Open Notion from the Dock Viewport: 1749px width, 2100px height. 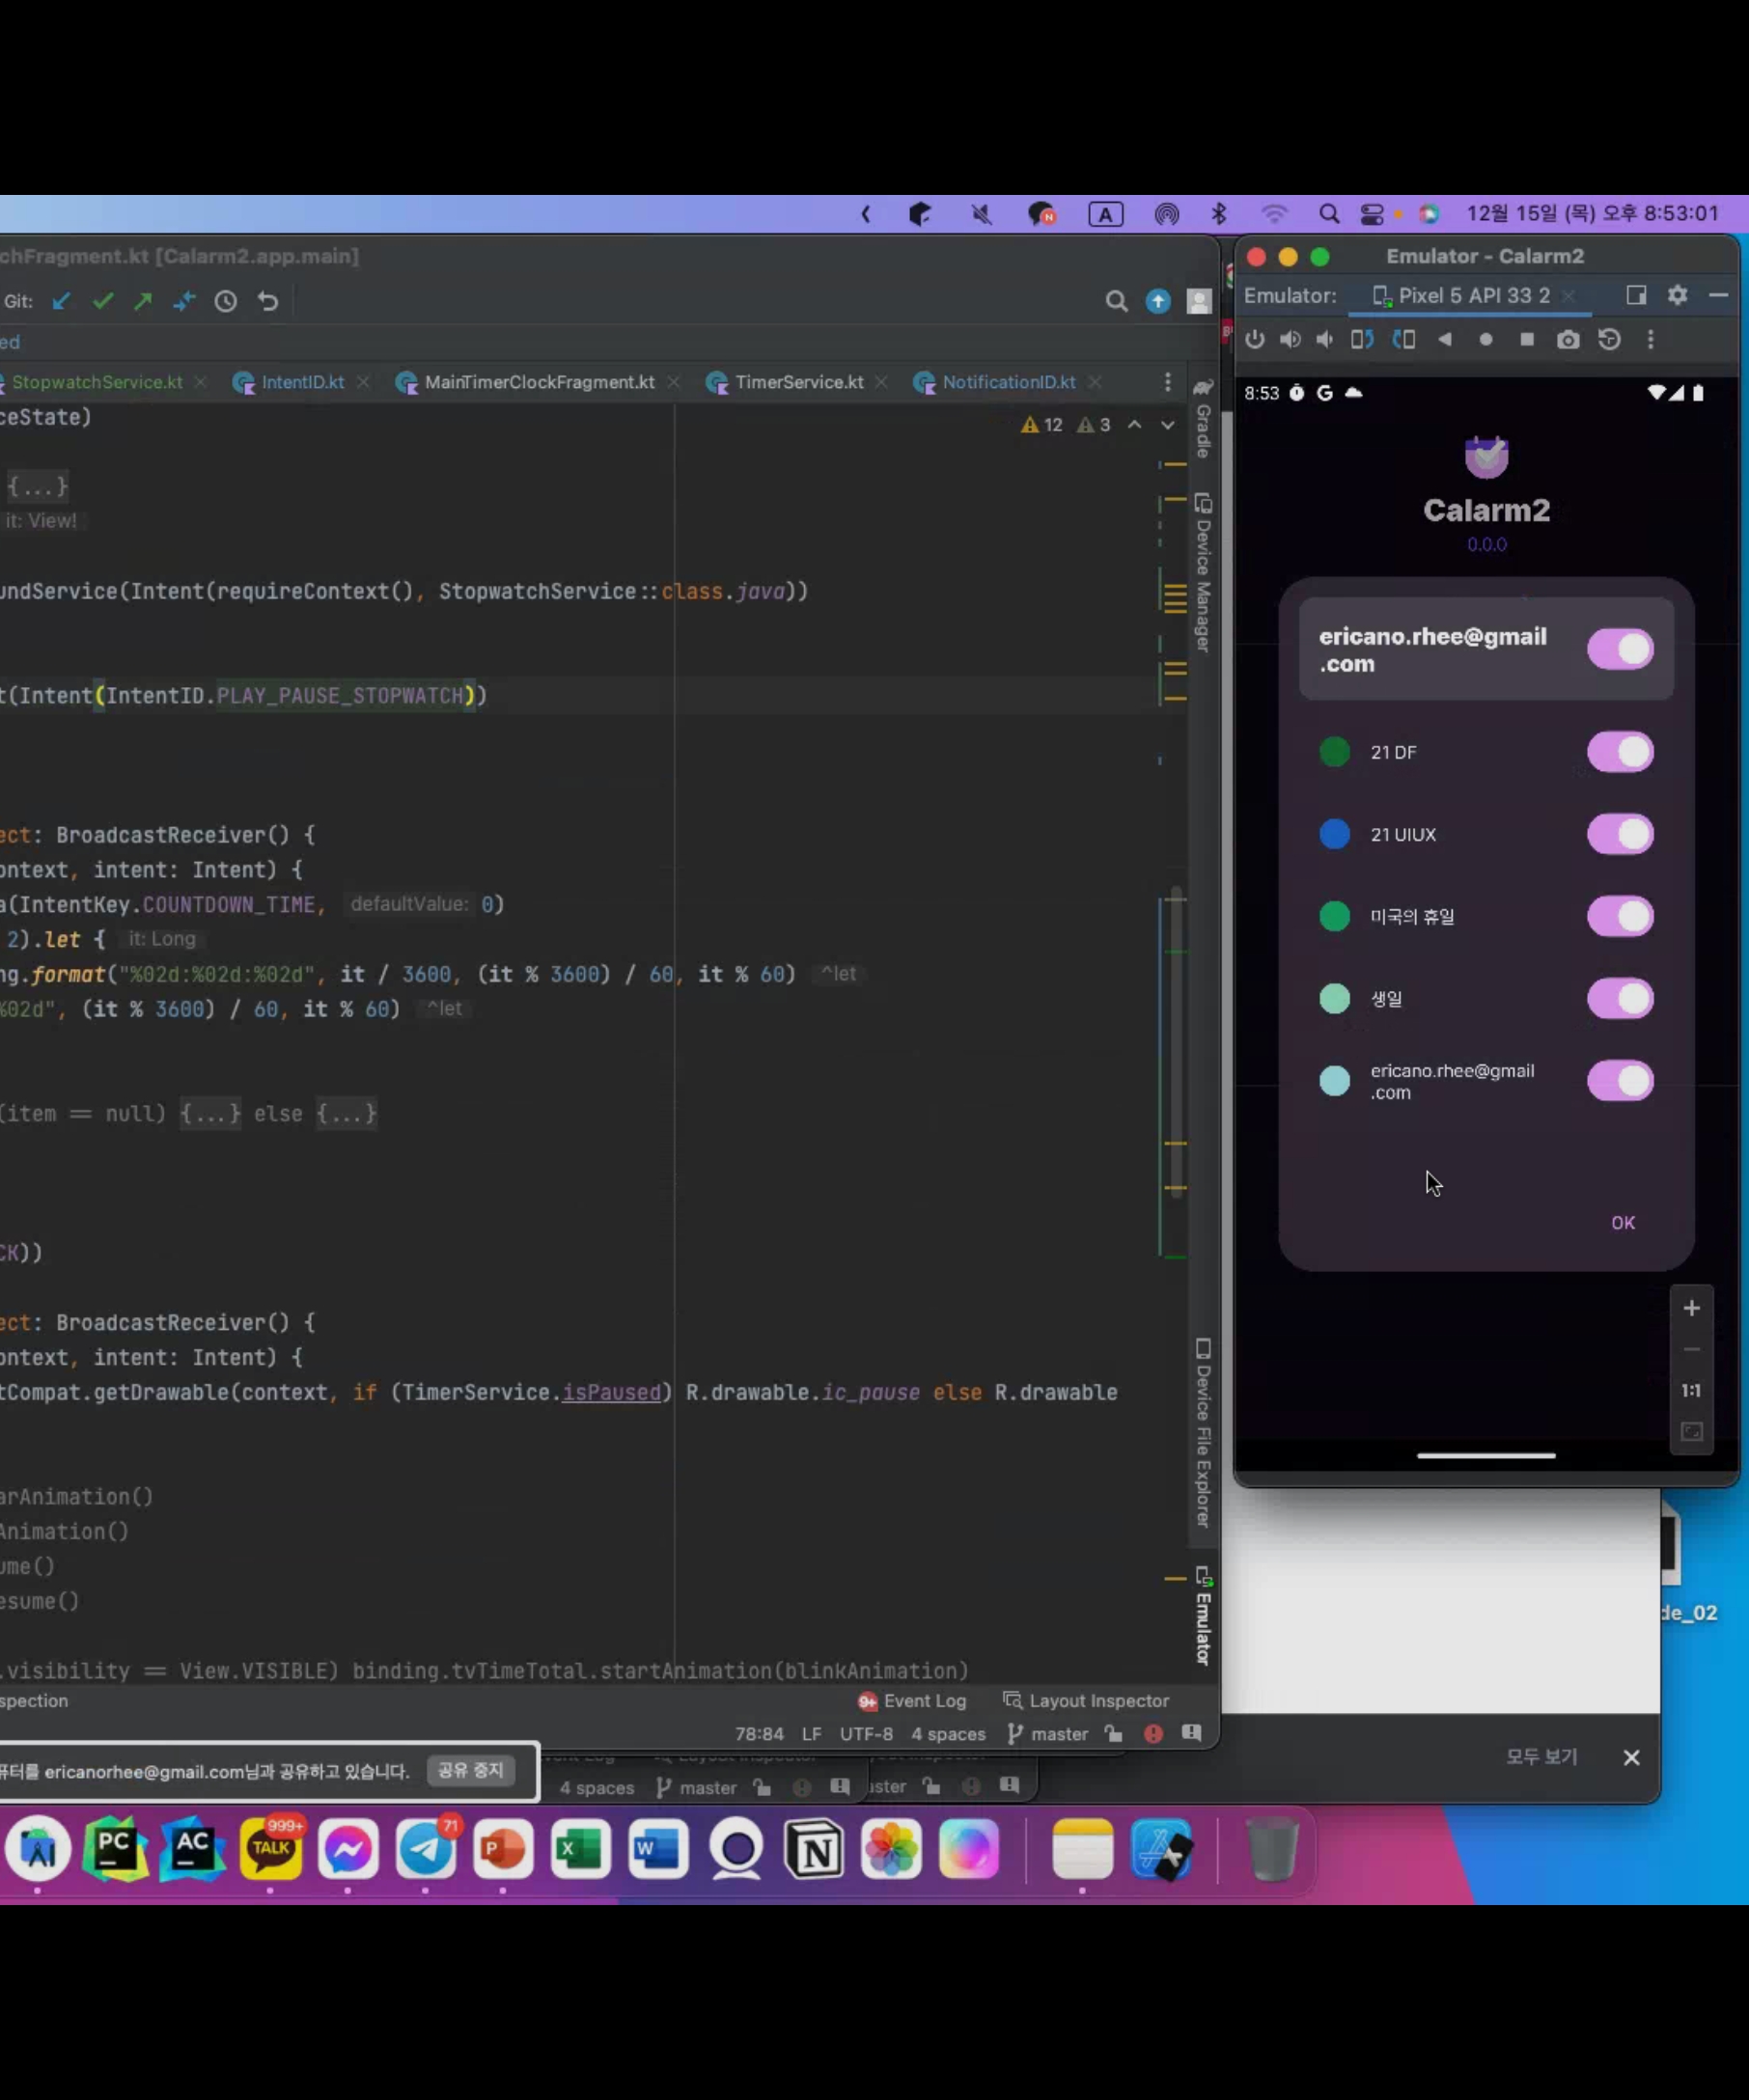[814, 1850]
